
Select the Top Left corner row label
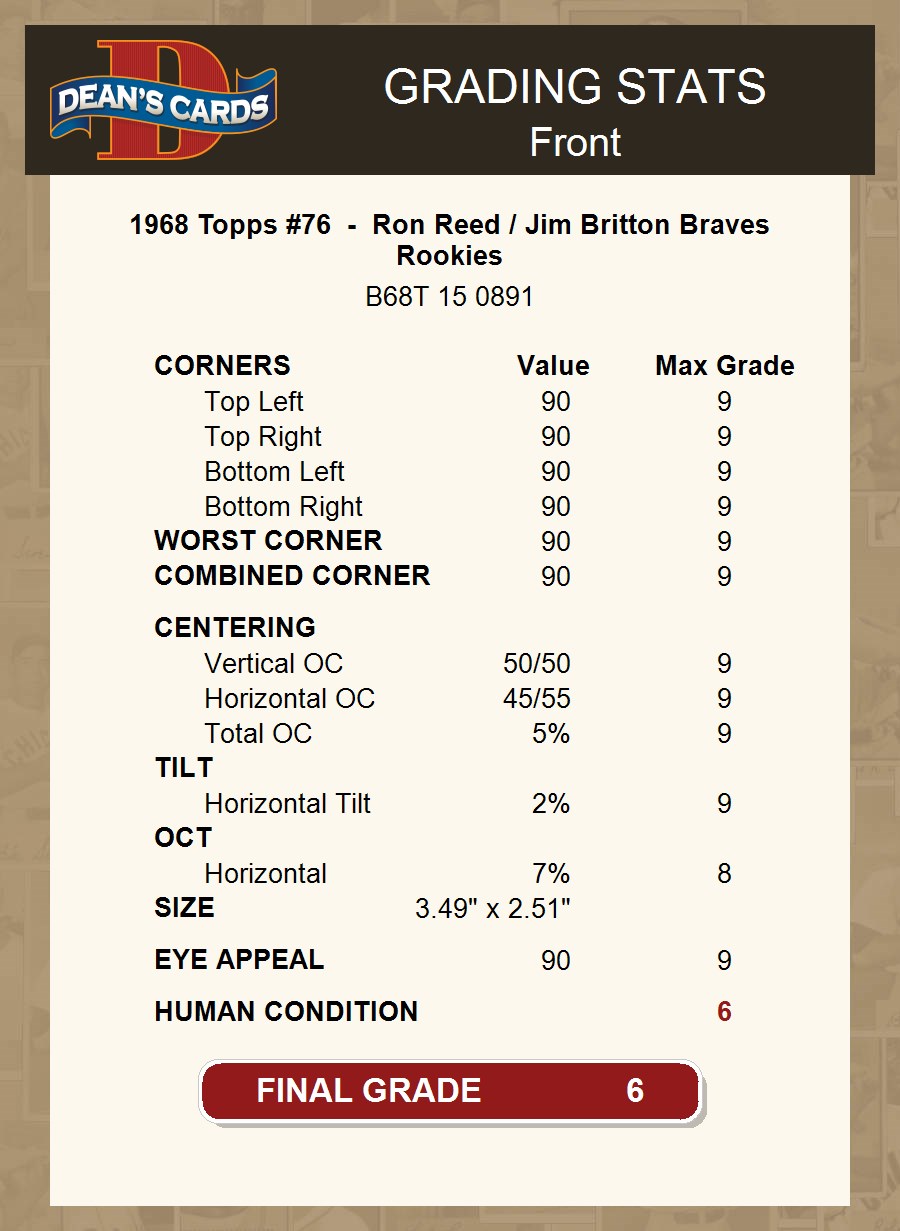click(254, 402)
